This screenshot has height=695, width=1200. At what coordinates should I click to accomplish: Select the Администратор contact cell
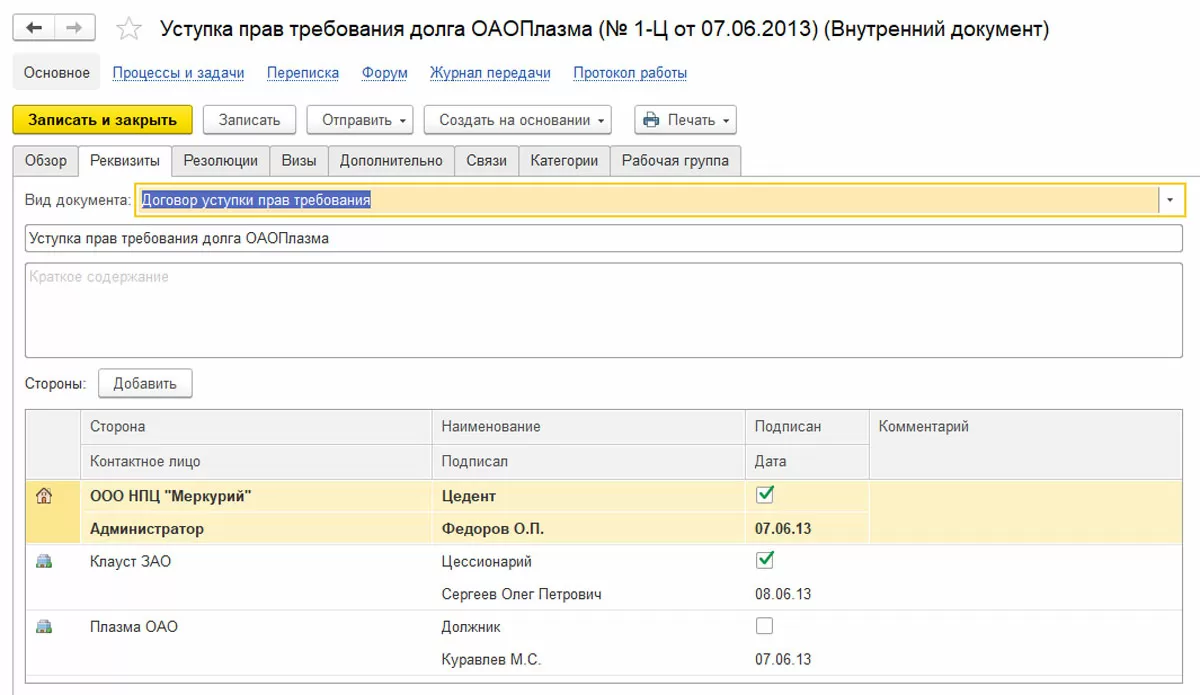click(x=255, y=528)
